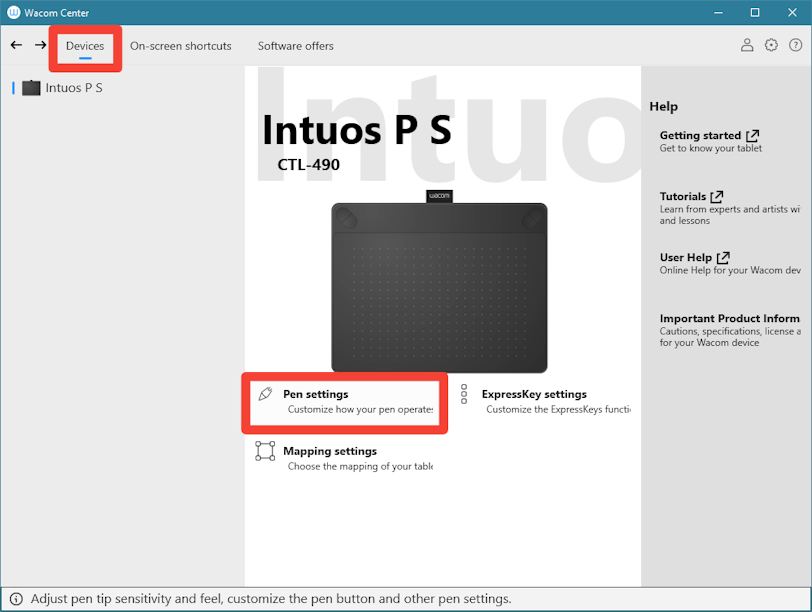Click 'Customize the ExpressKeys' description text
Screen dimensions: 812x612
tap(558, 409)
